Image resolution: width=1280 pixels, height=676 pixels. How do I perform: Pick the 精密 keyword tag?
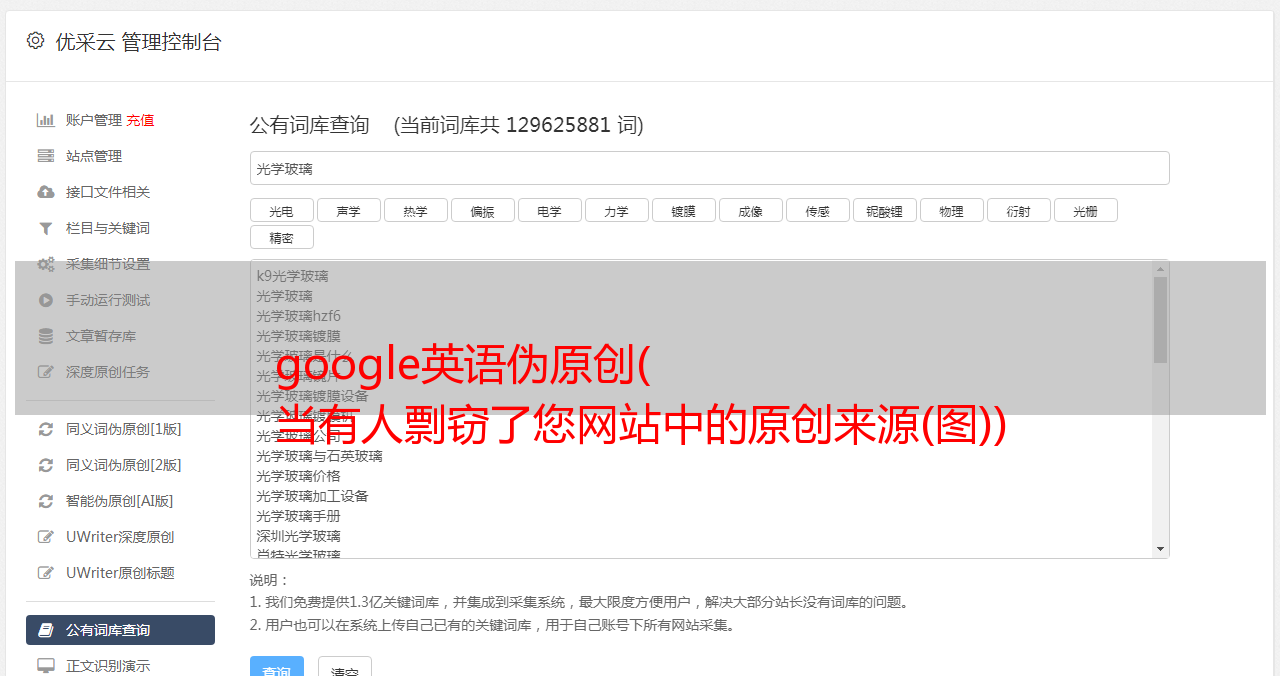[x=281, y=237]
